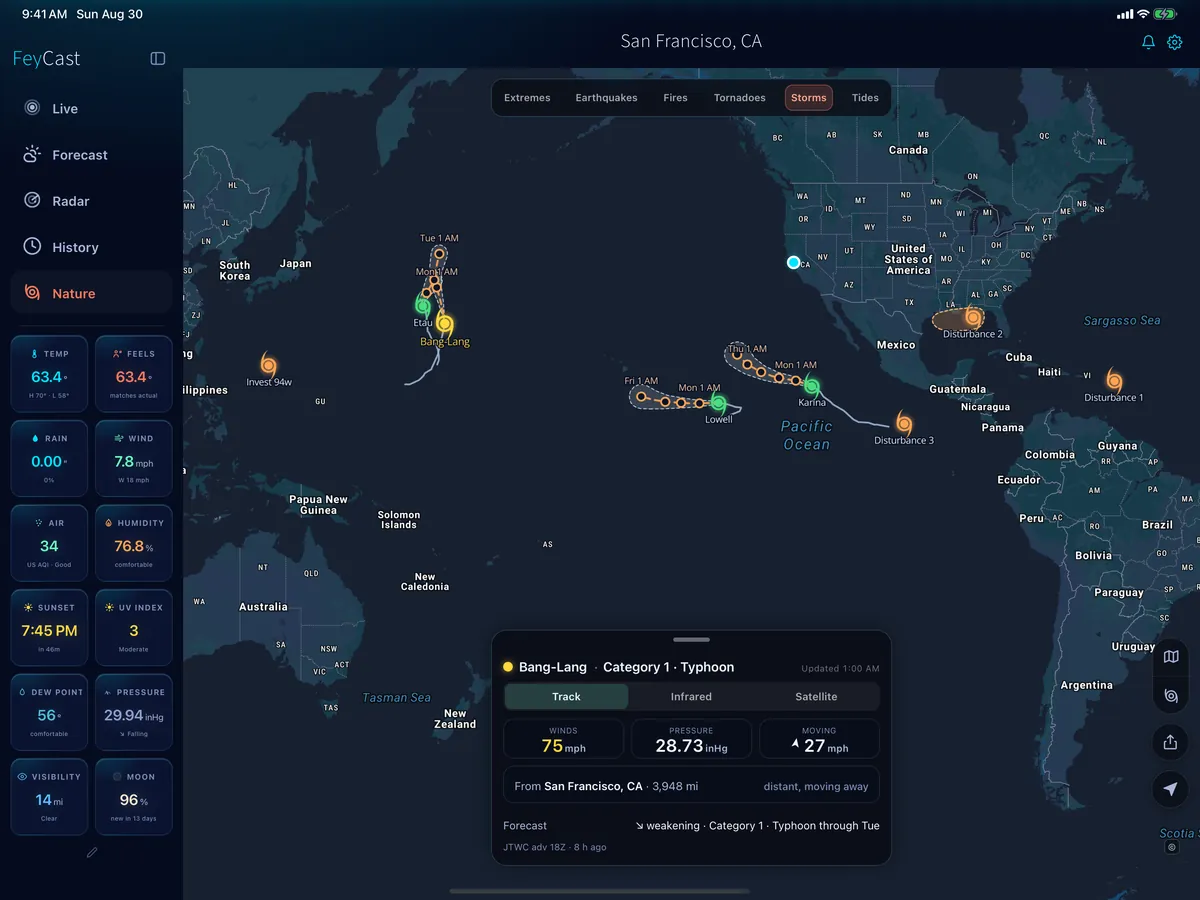Switch to Tornadoes map filter
The width and height of the screenshot is (1200, 900).
[x=739, y=98]
